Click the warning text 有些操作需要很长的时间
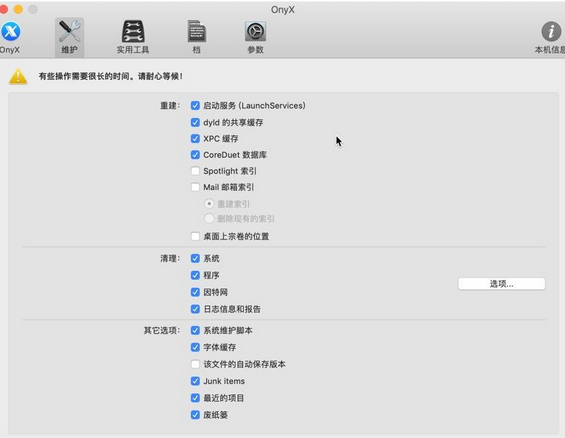The width and height of the screenshot is (565, 438). click(x=111, y=76)
